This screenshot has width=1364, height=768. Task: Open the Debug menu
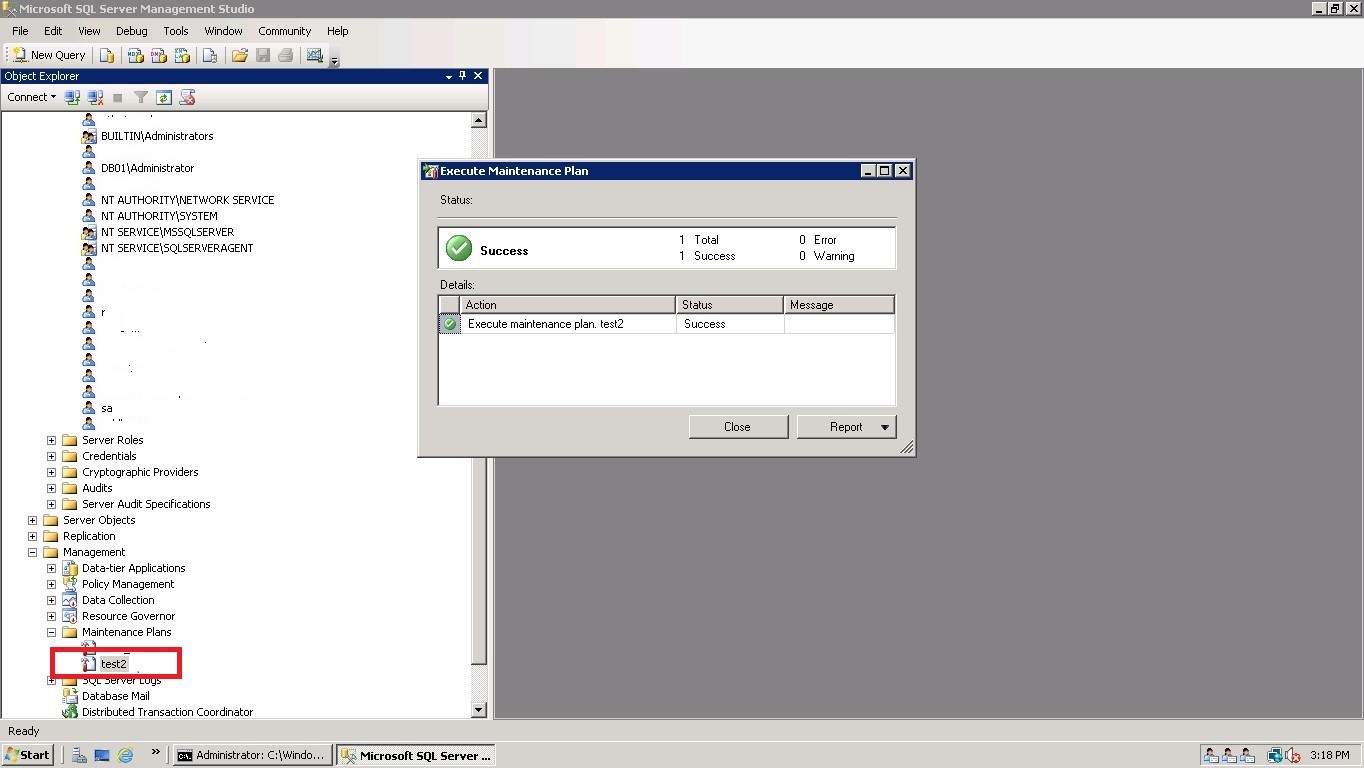click(x=131, y=31)
